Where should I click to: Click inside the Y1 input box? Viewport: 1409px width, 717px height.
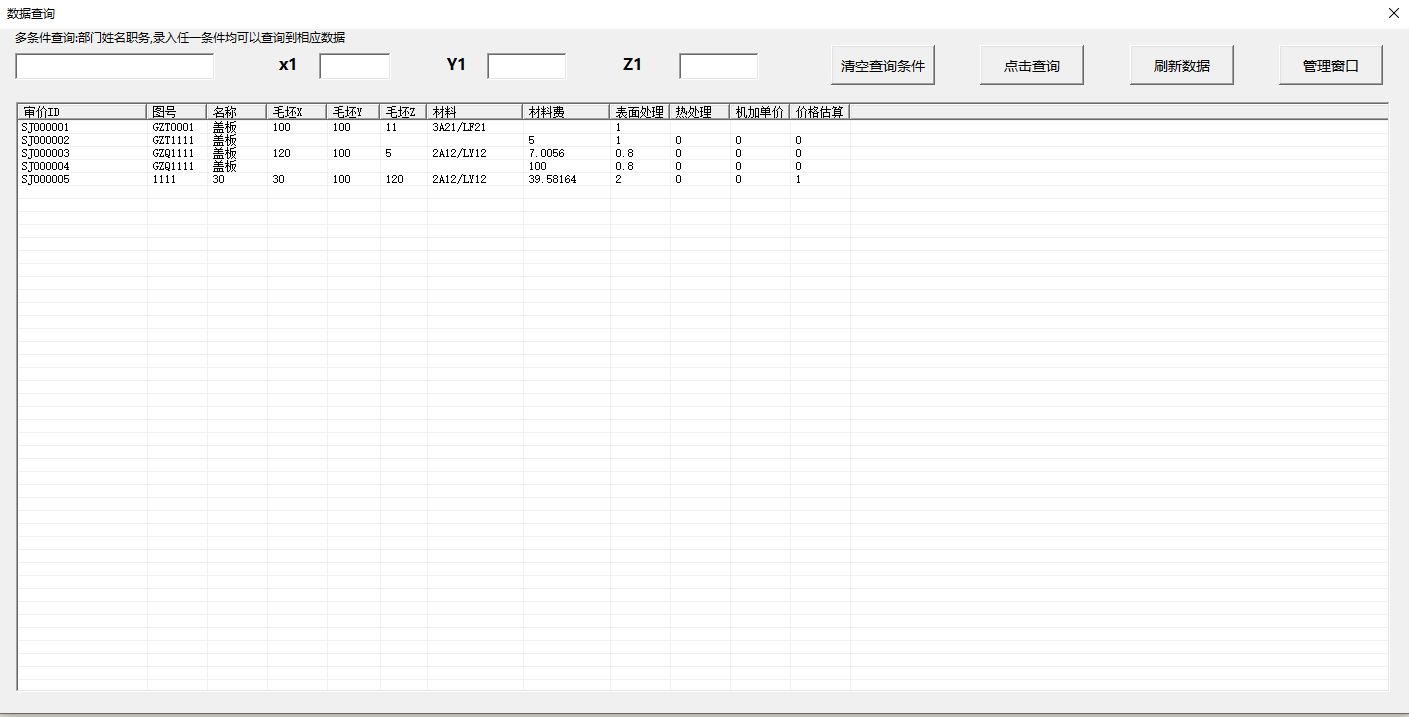(x=526, y=66)
